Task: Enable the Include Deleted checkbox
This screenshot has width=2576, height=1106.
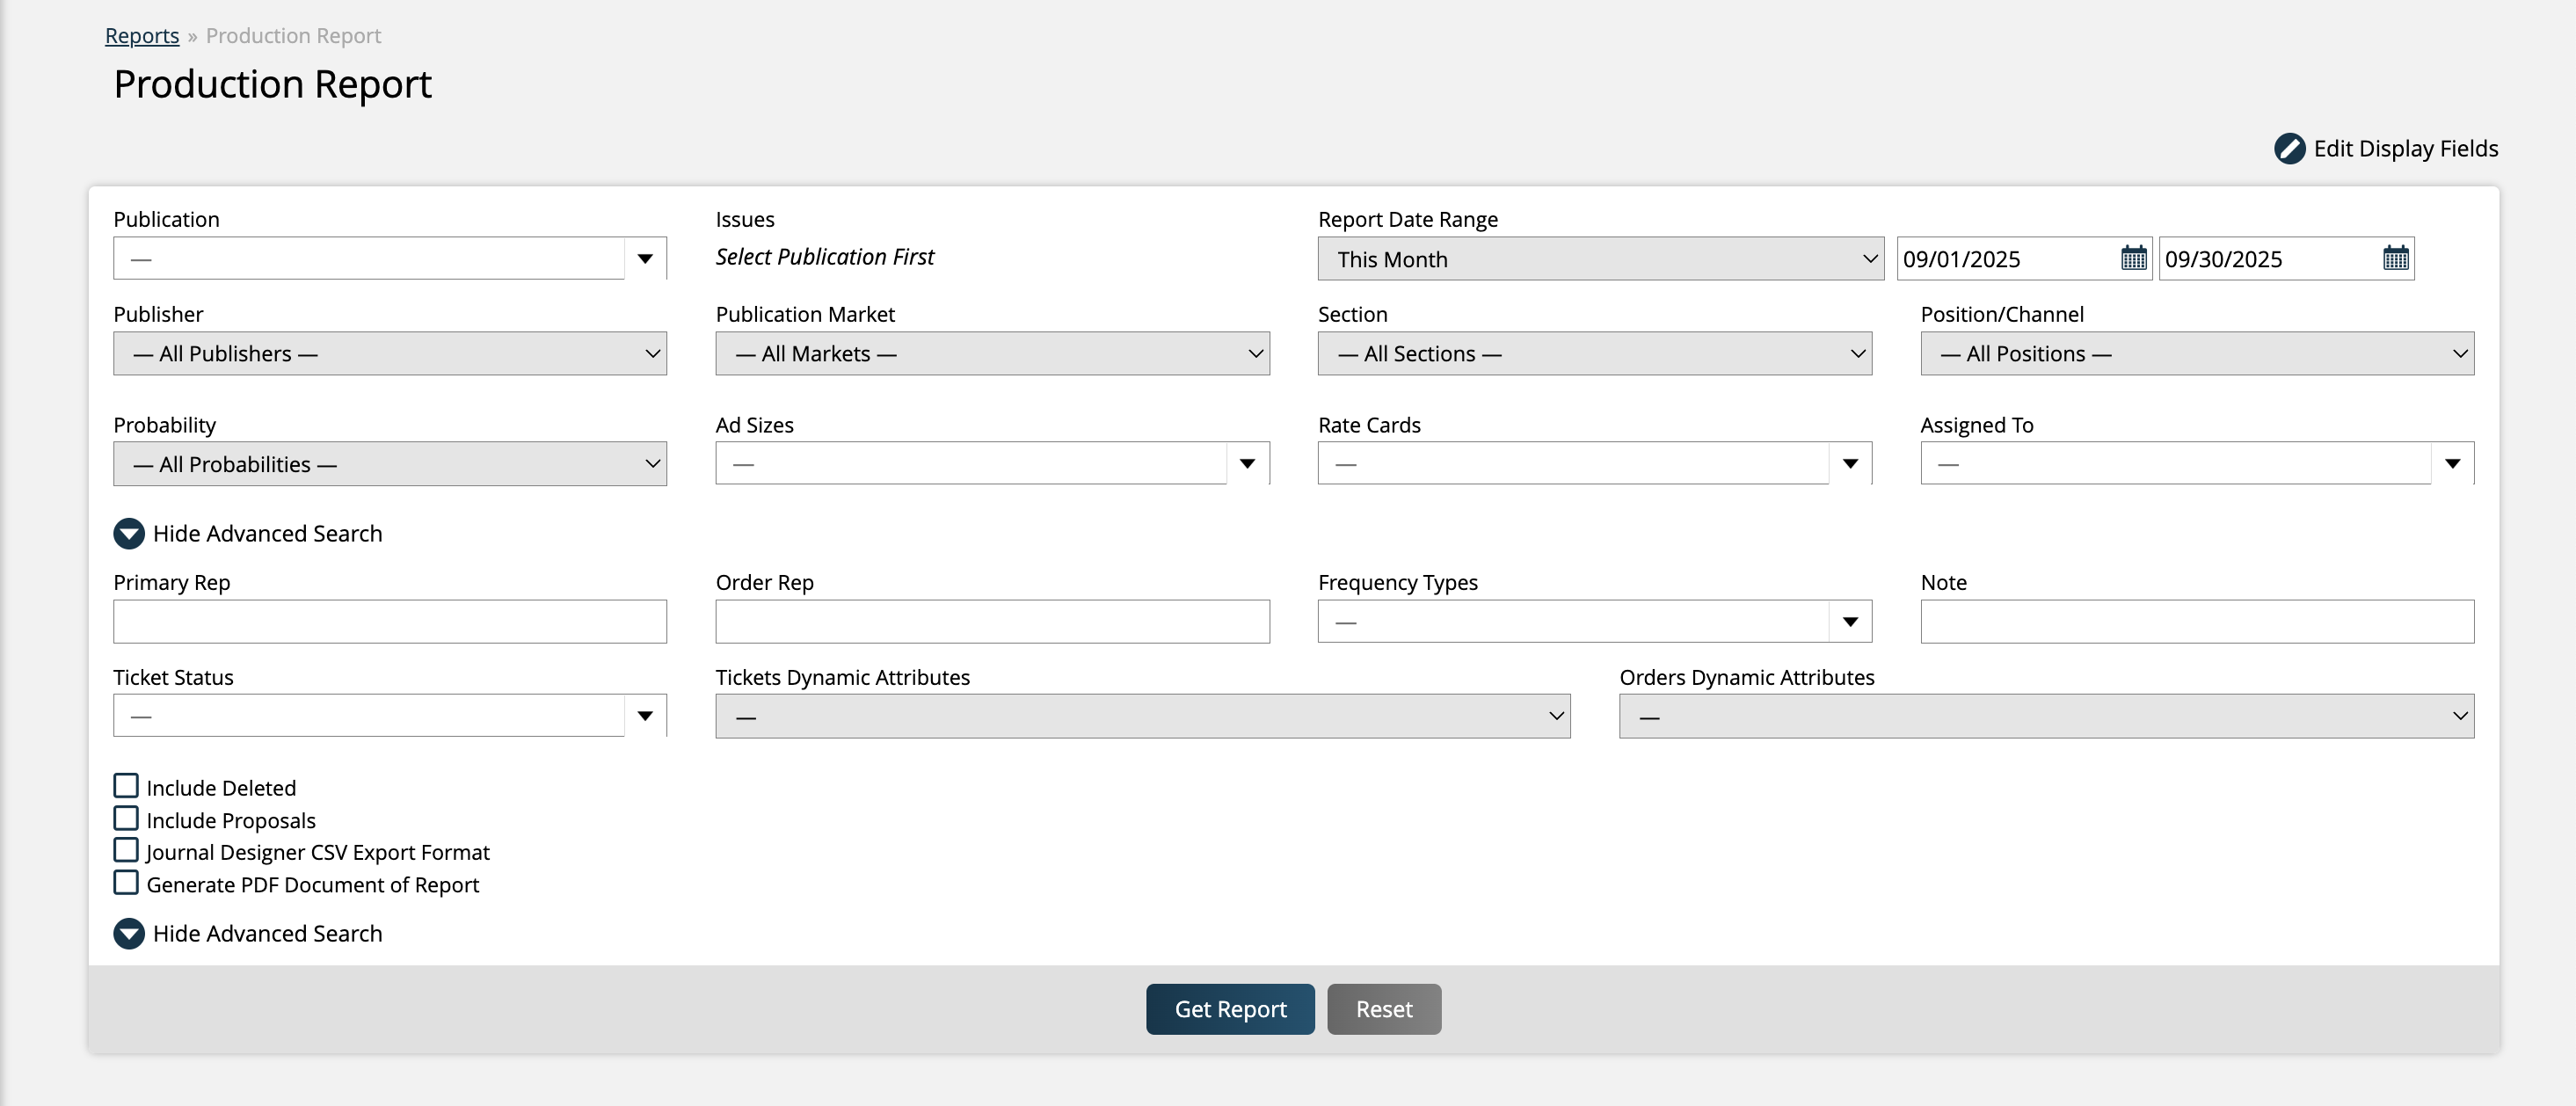Action: click(126, 786)
